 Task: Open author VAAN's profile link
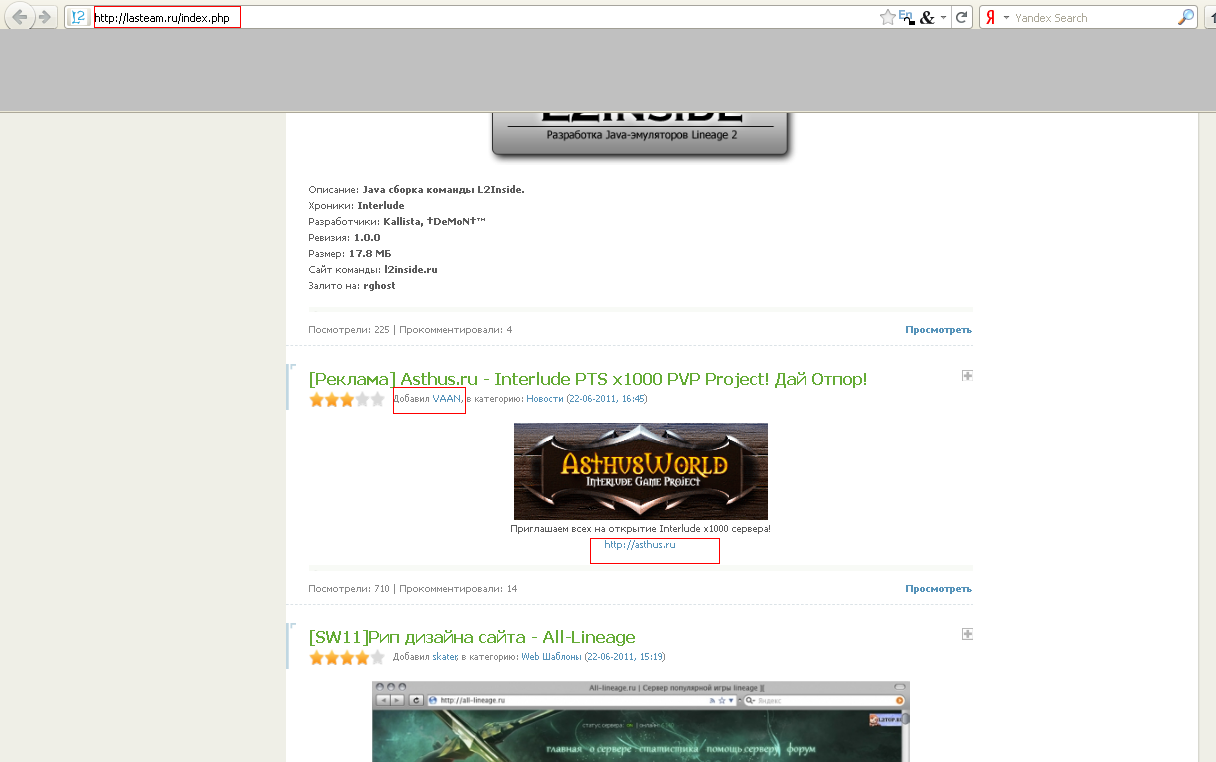(447, 399)
